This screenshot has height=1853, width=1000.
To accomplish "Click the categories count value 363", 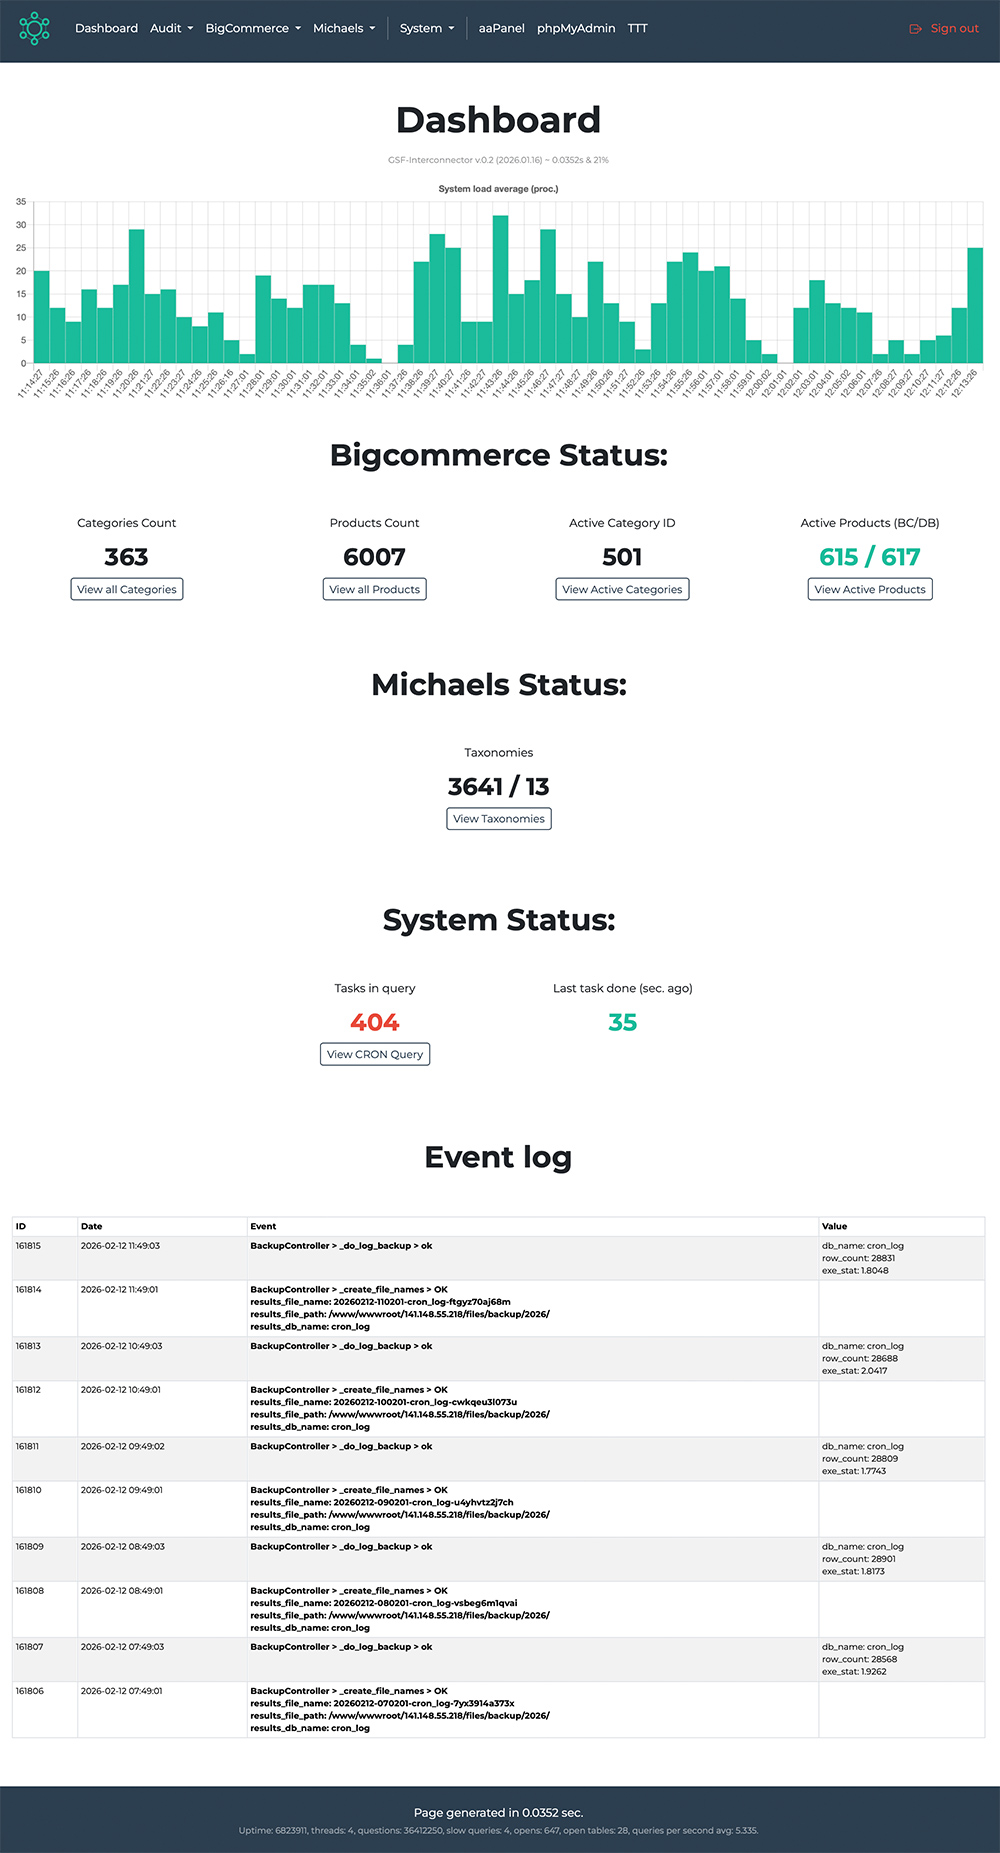I will (127, 557).
